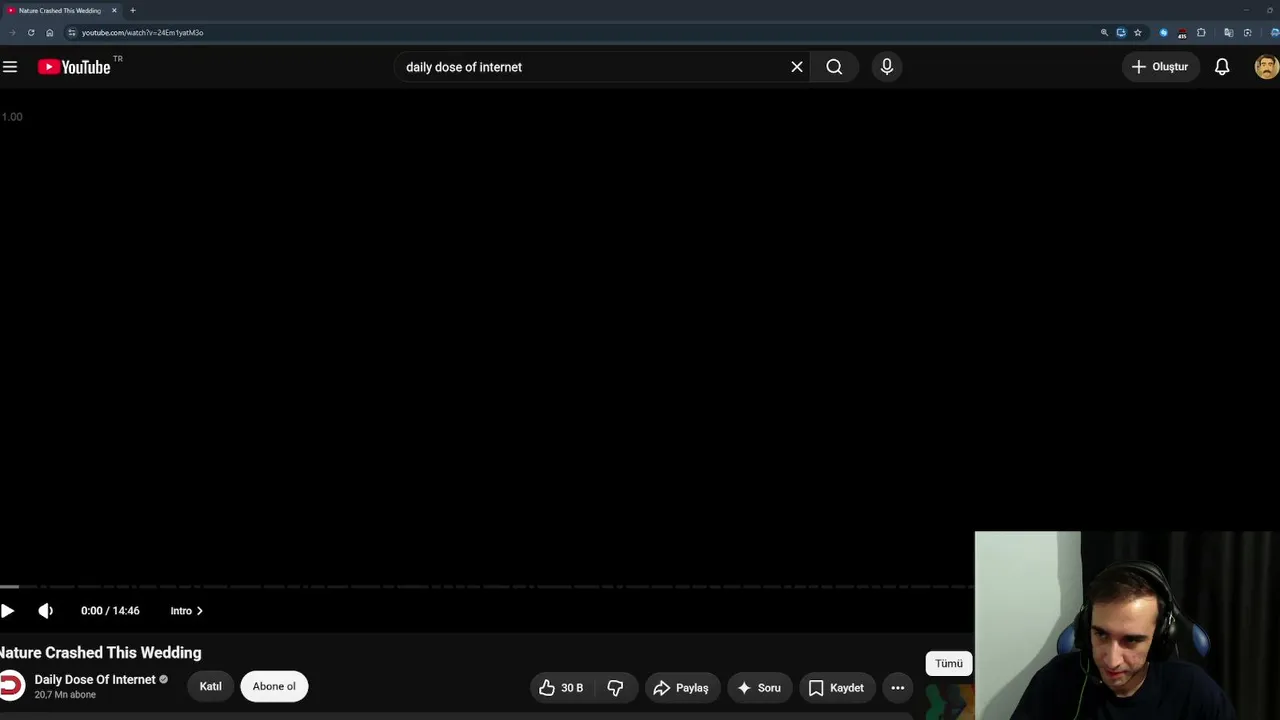The image size is (1280, 720).
Task: Open the notifications bell
Action: click(1222, 67)
